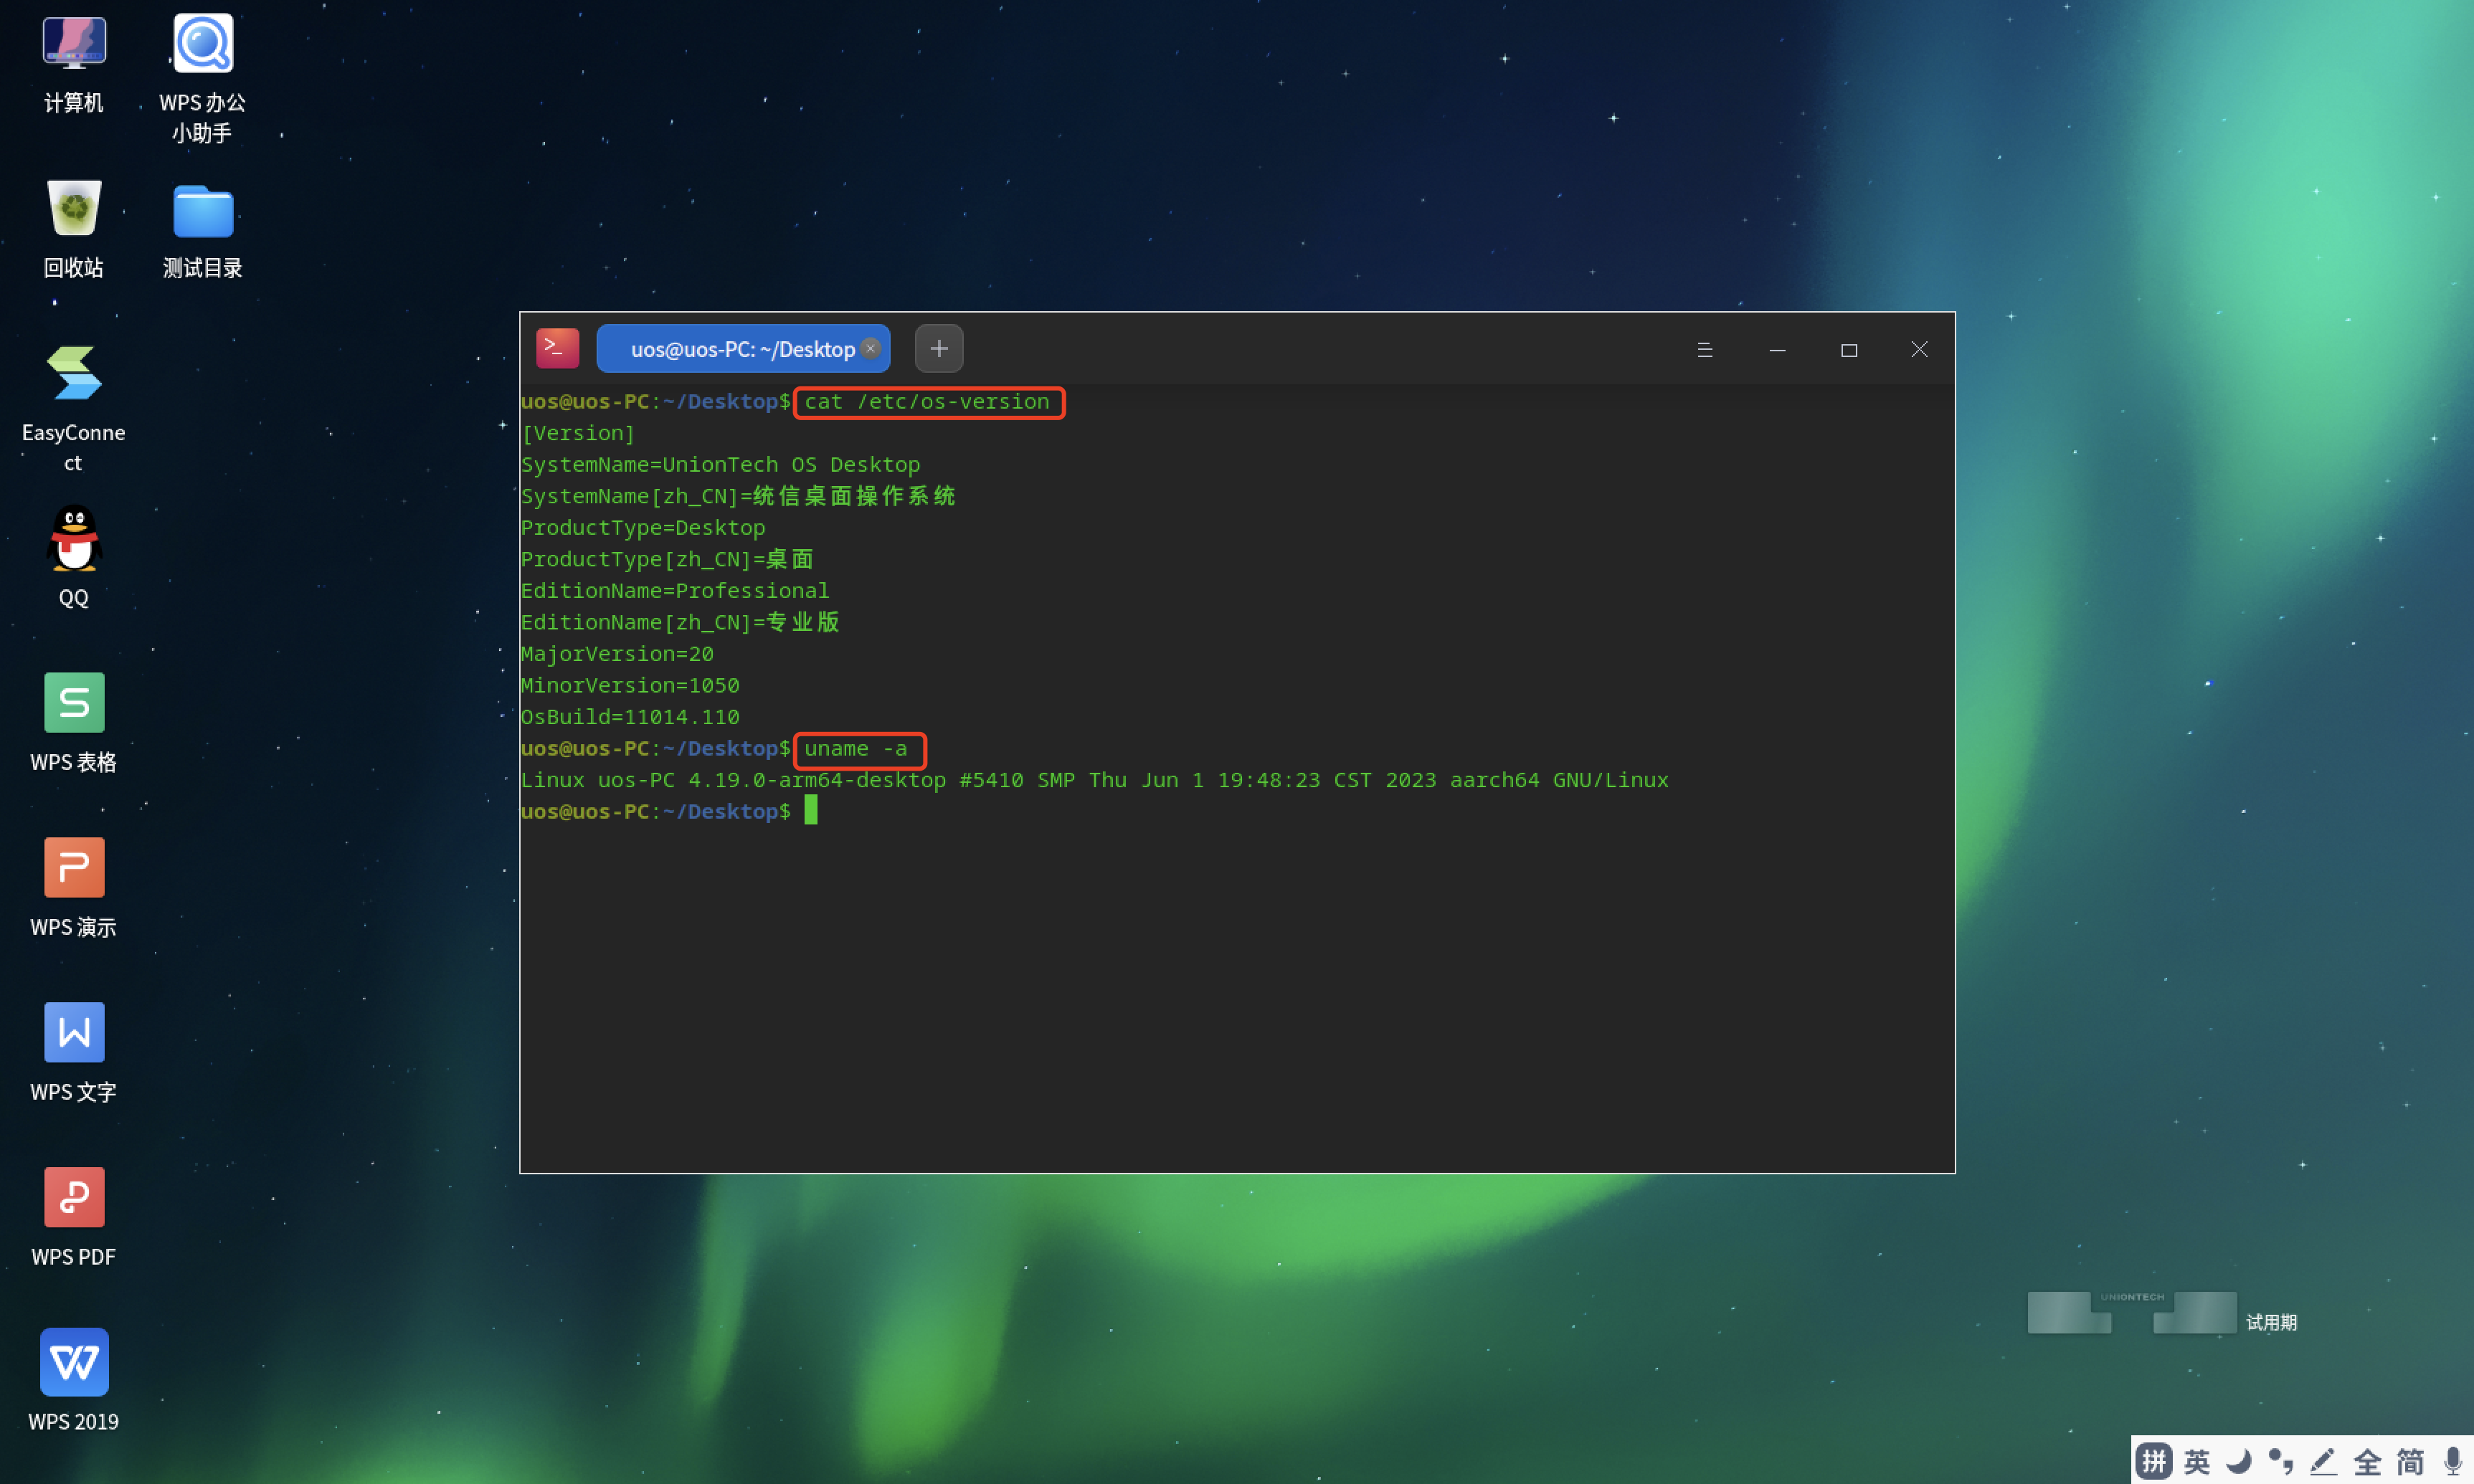Launch the QQ penguin icon
The image size is (2474, 1484).
click(74, 539)
